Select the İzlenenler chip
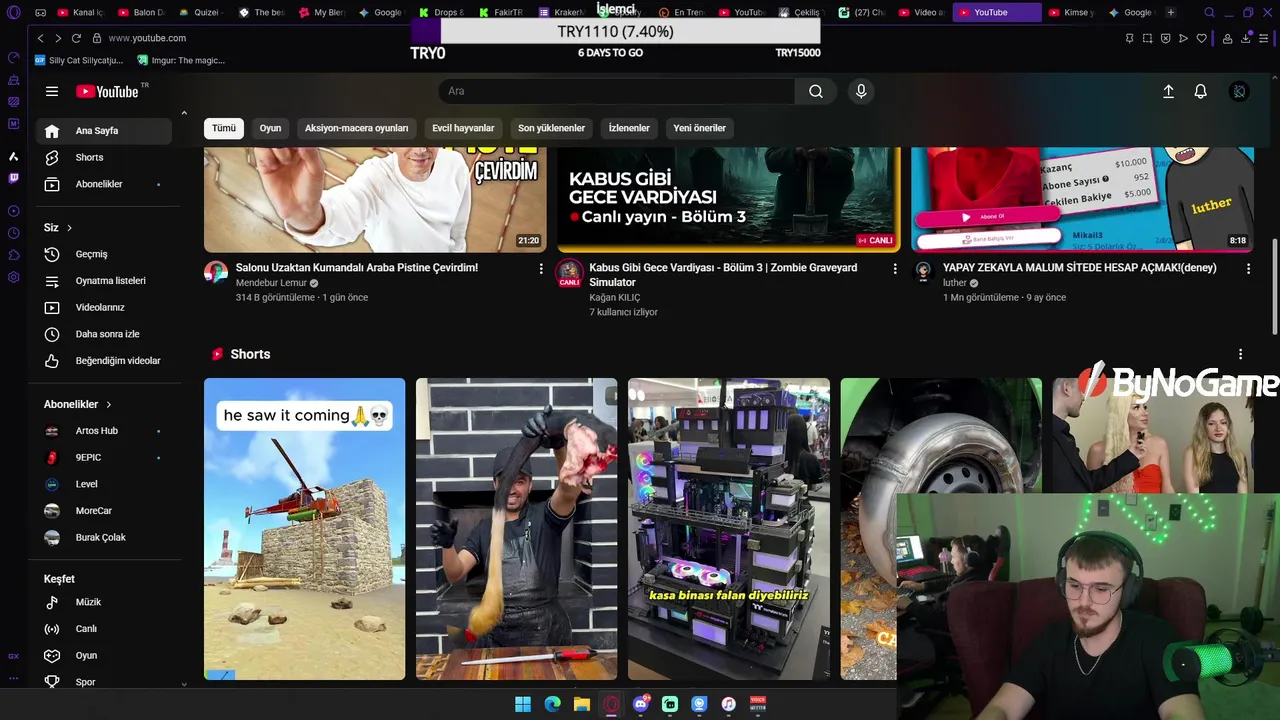 (x=629, y=128)
